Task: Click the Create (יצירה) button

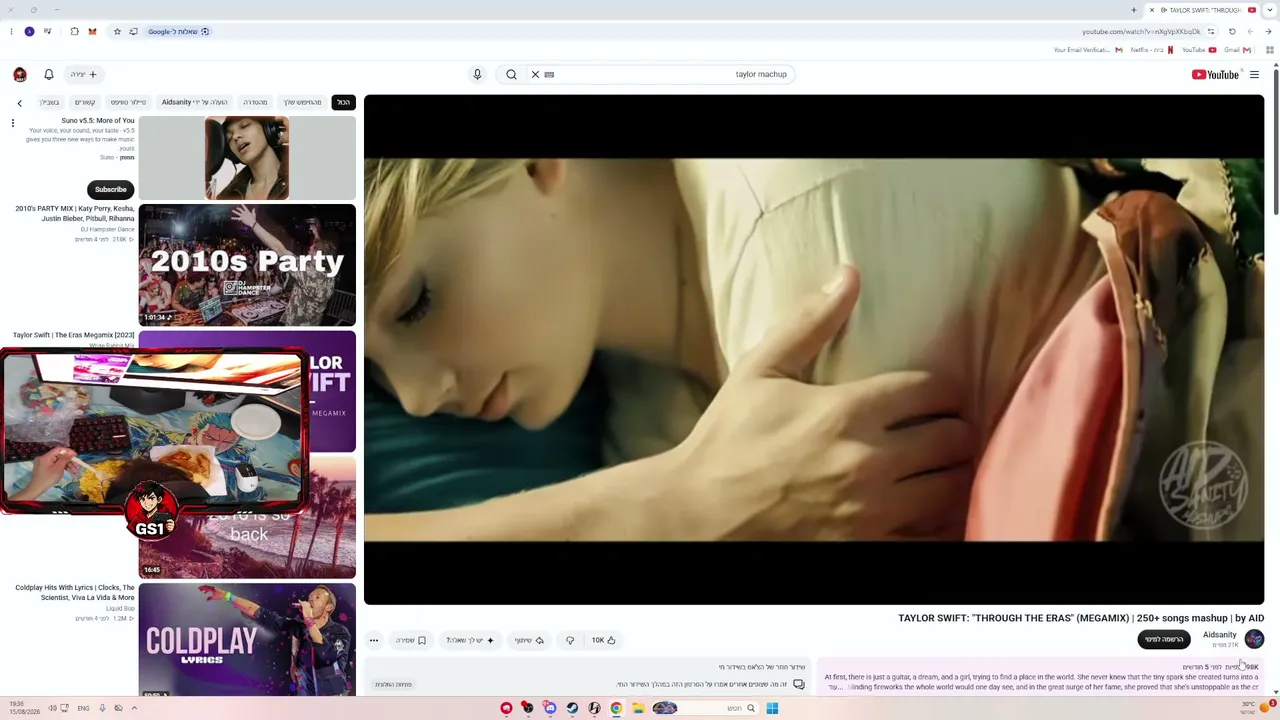Action: (x=83, y=74)
